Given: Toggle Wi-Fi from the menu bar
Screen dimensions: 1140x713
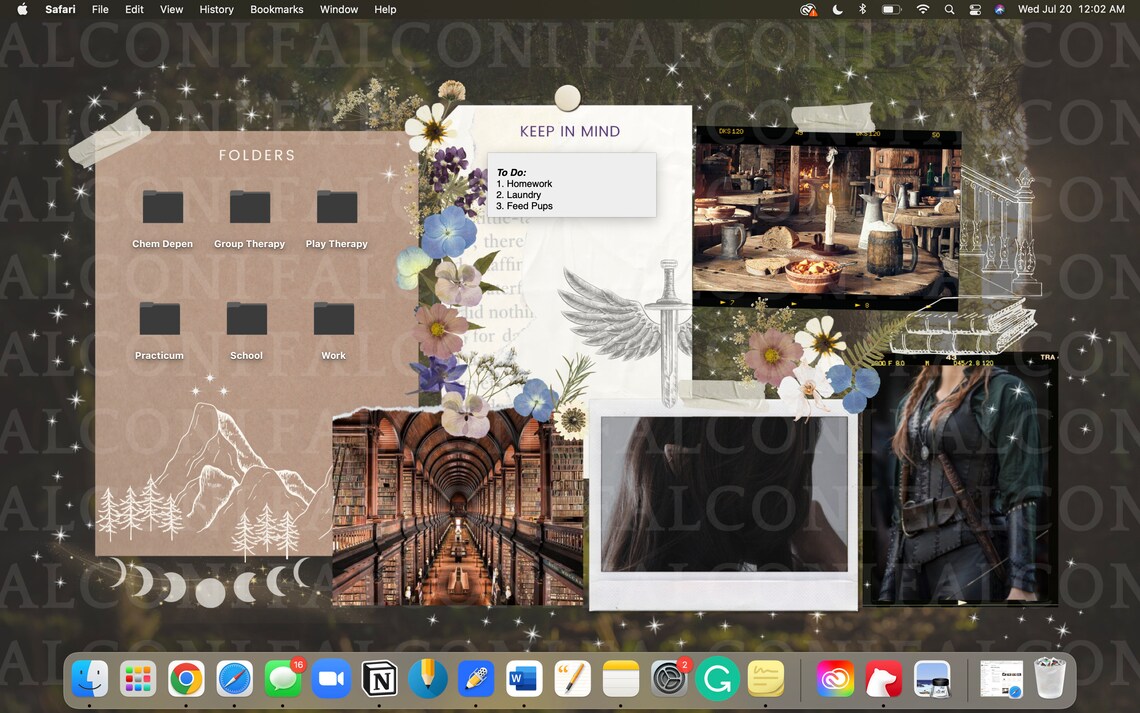Looking at the screenshot, I should (x=922, y=9).
